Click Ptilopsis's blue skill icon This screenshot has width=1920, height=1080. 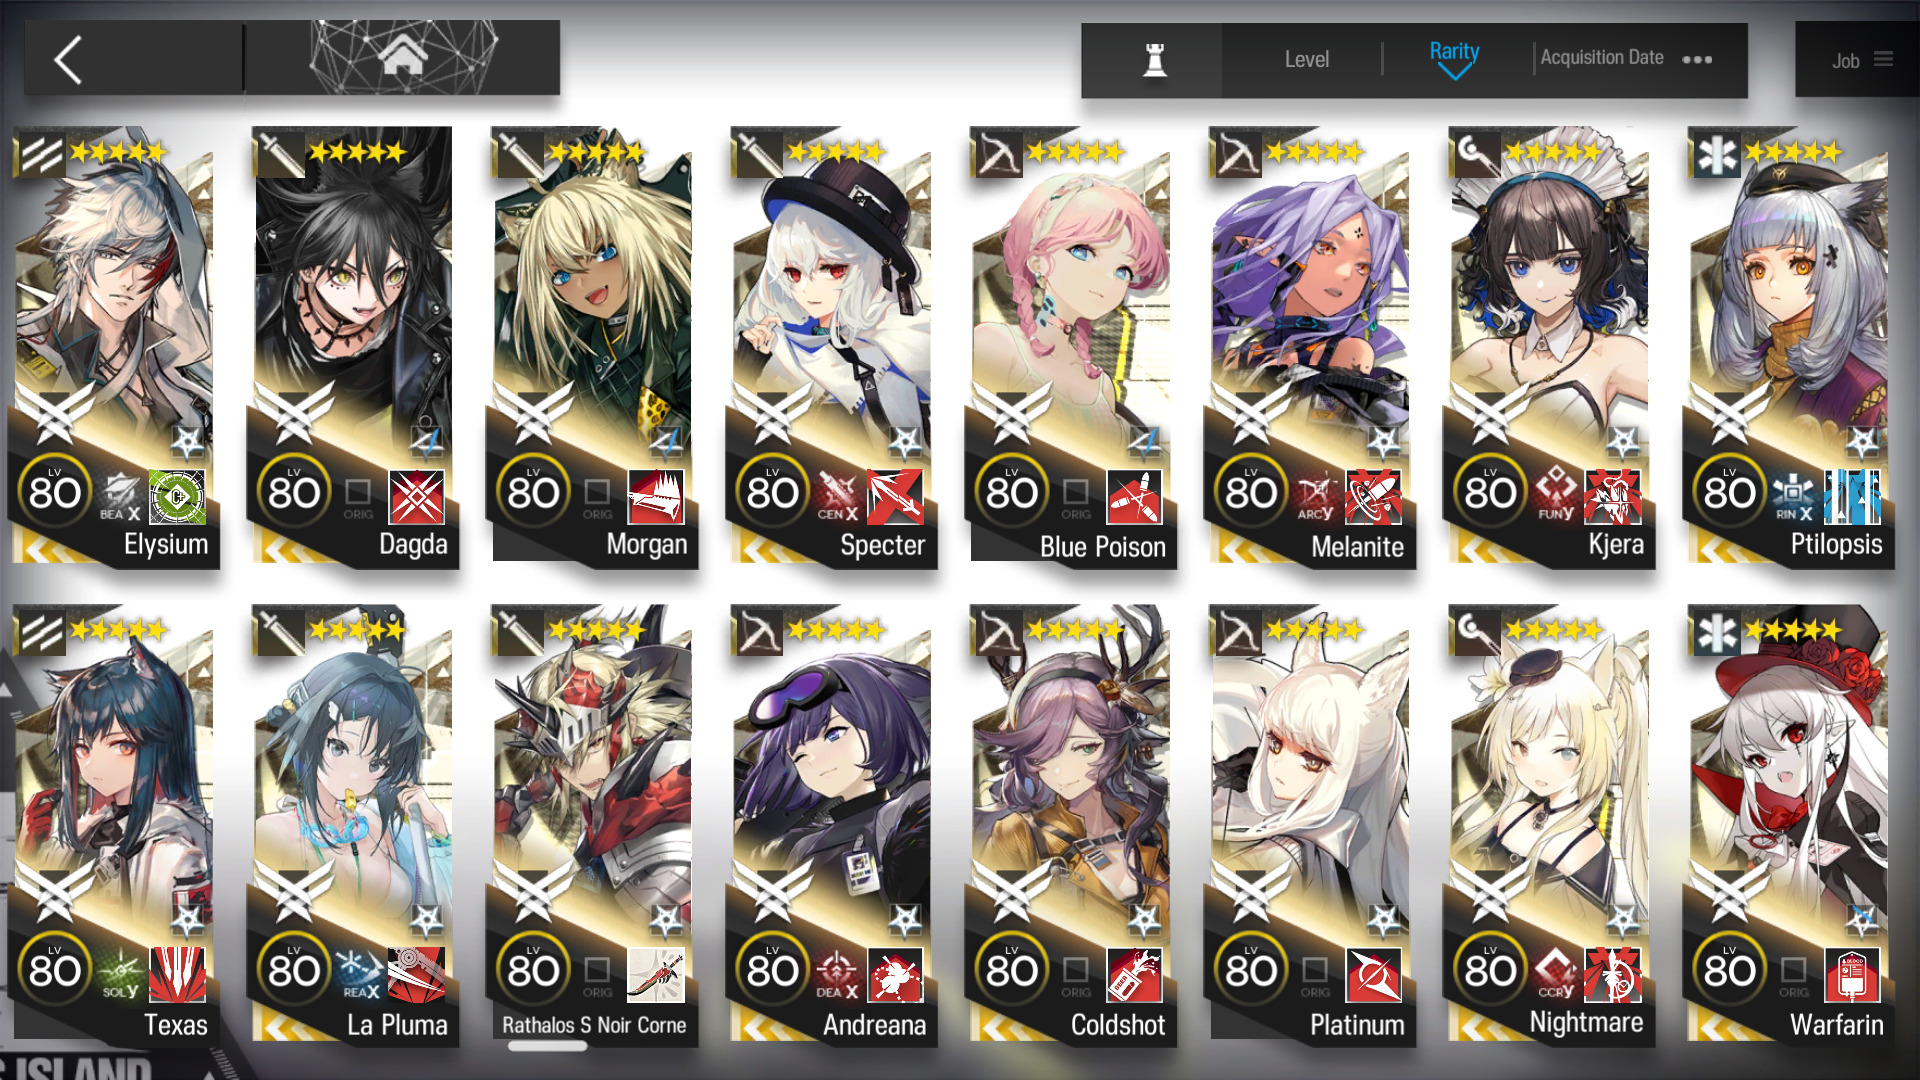click(x=1852, y=497)
